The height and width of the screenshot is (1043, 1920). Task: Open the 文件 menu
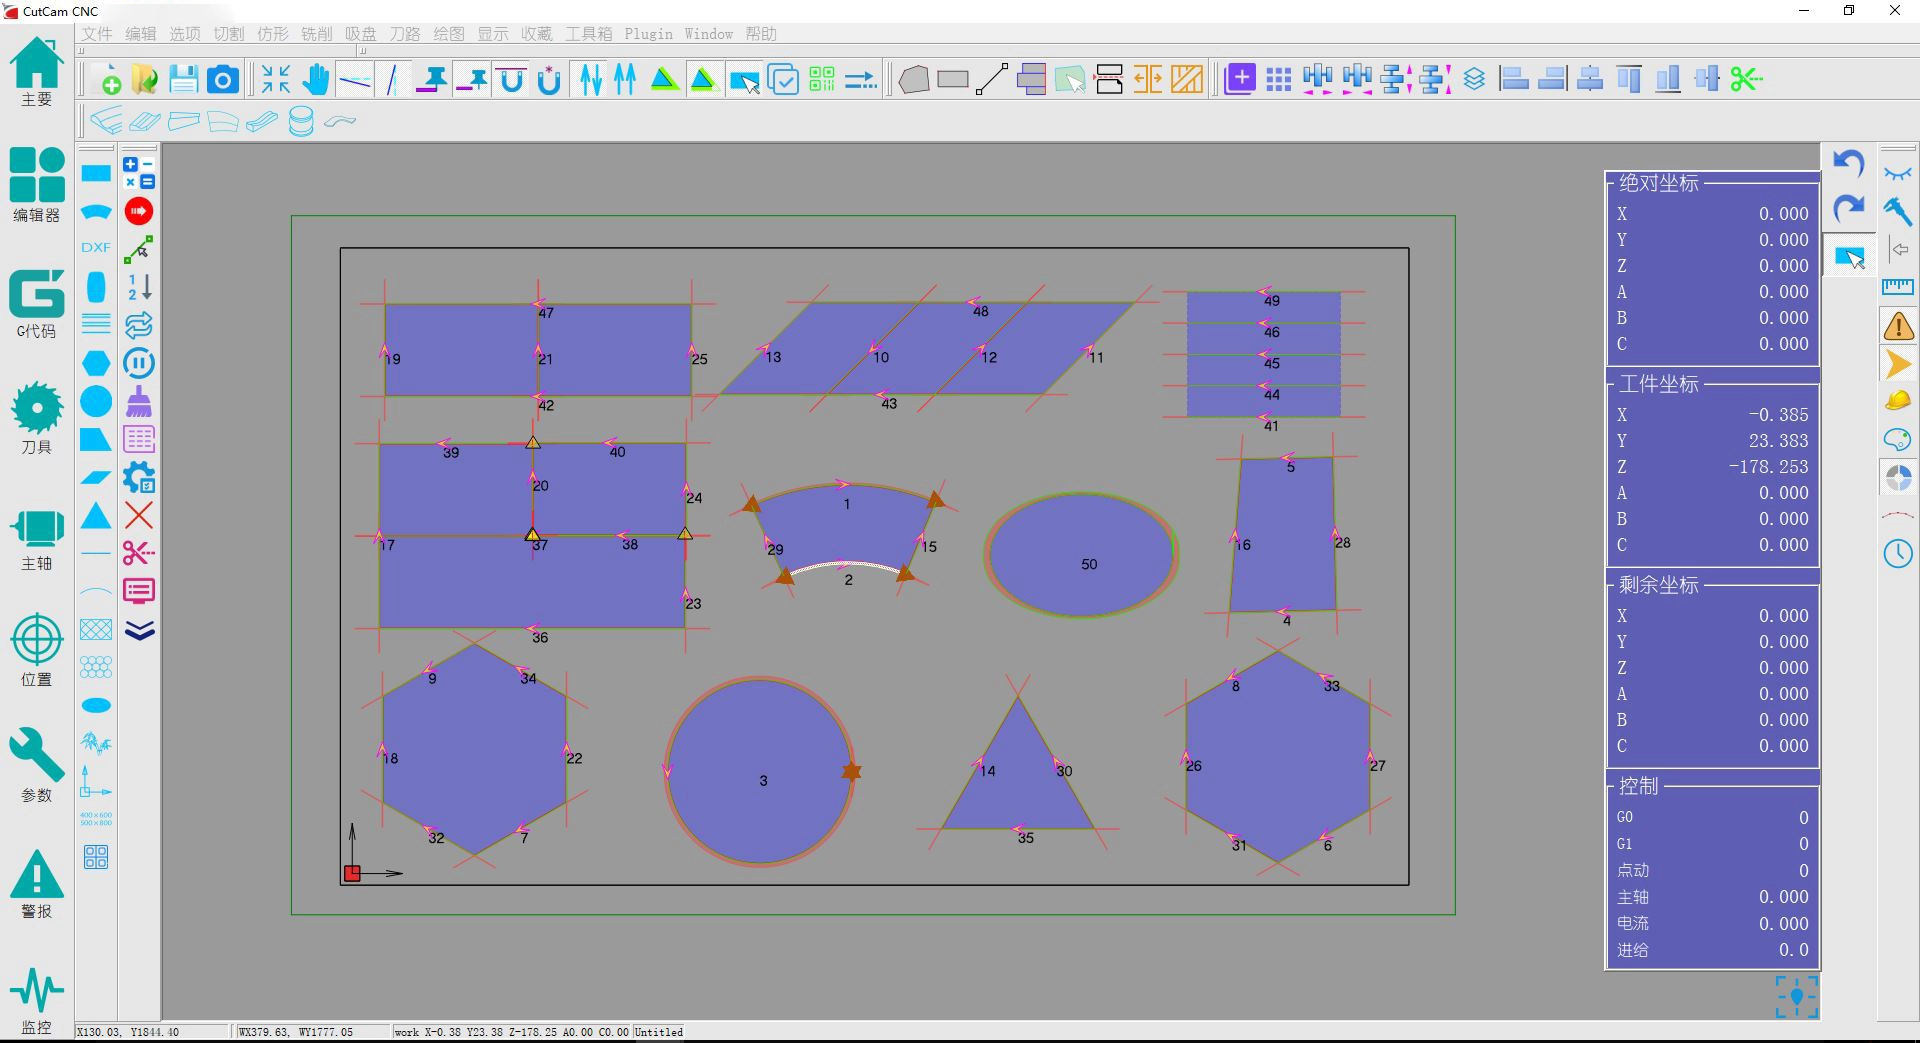tap(96, 34)
